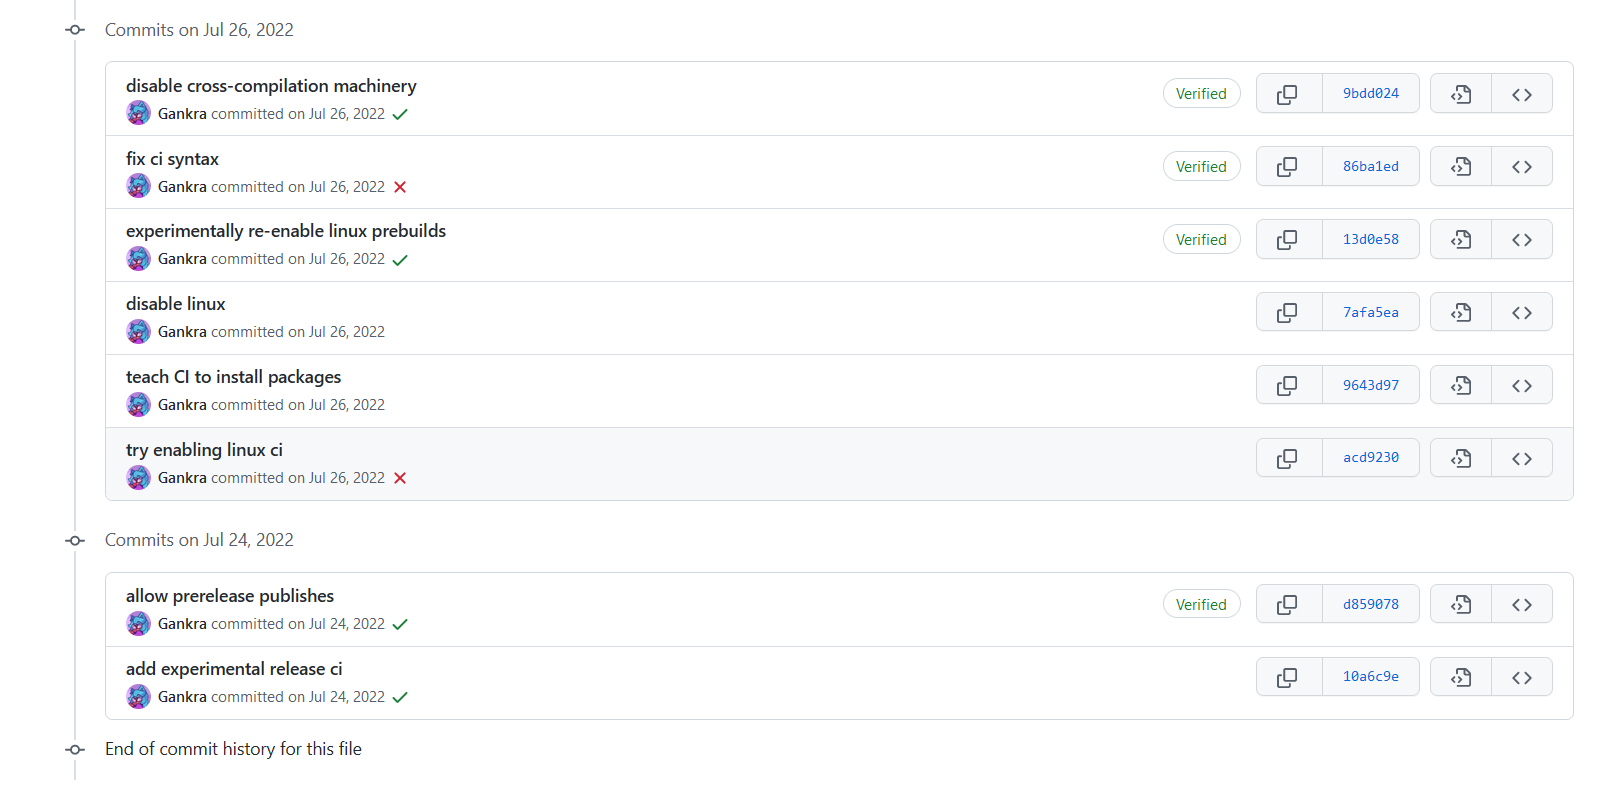Open the Verified badge on 'disable cross-compilation machinery'
The image size is (1602, 798).
click(x=1201, y=92)
